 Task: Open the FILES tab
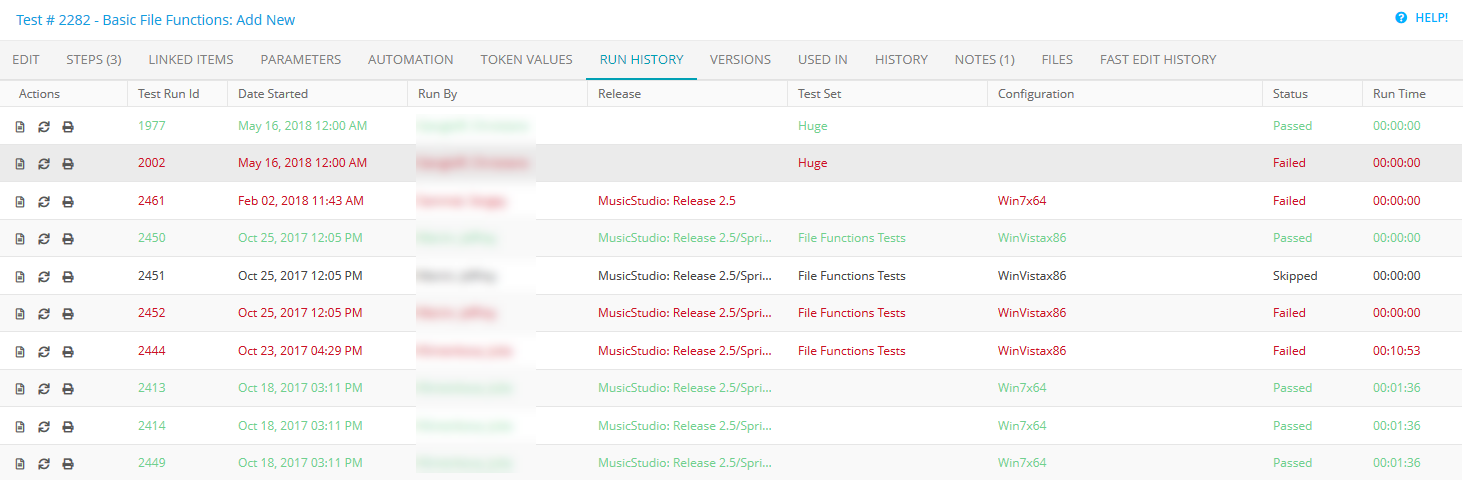coord(1057,60)
